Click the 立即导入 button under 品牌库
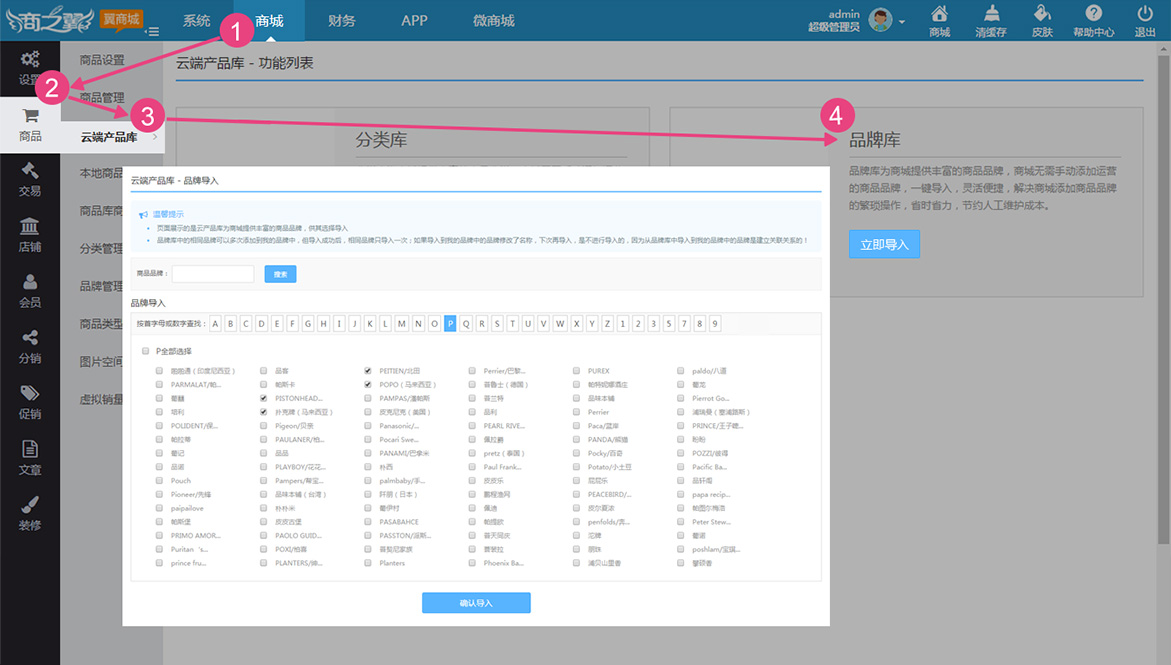 (x=884, y=244)
